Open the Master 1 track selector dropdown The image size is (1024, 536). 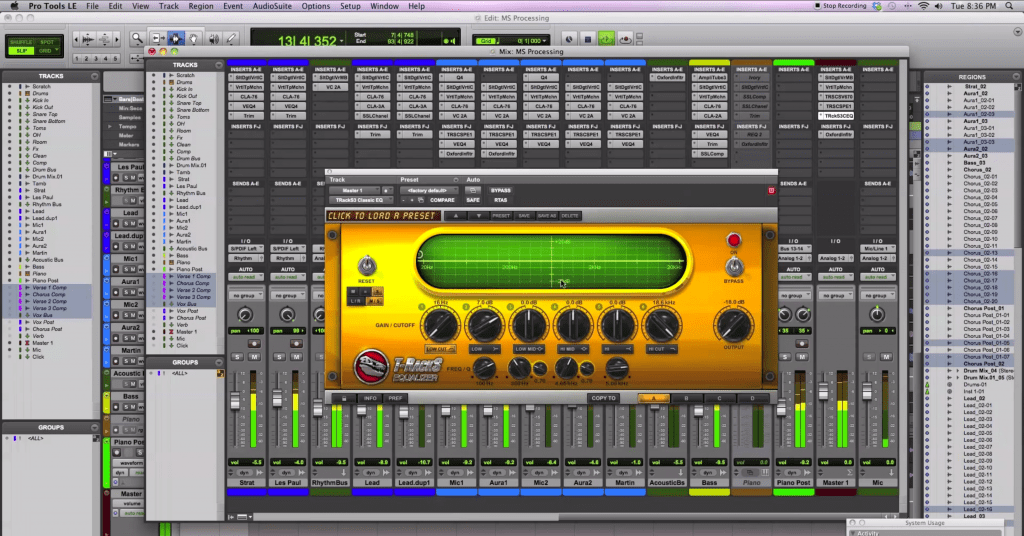coord(353,191)
